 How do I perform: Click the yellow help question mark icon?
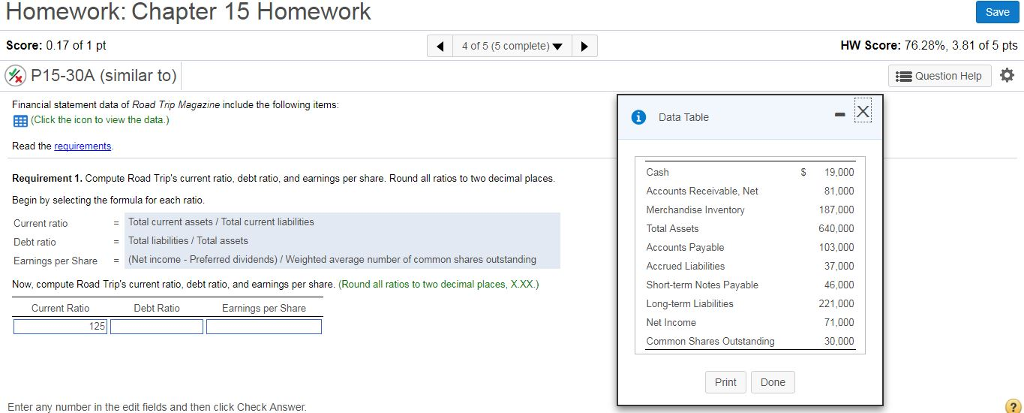(1012, 406)
